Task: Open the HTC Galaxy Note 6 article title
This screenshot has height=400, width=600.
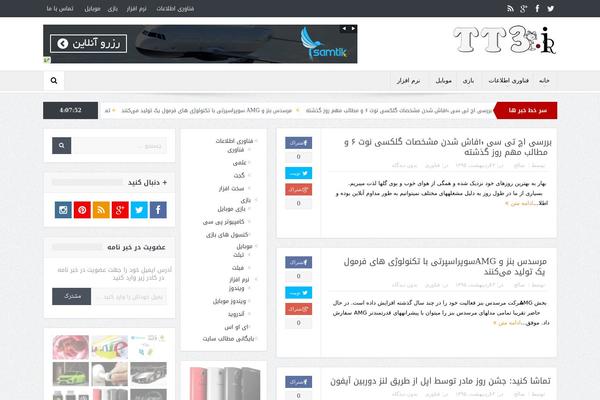Action: pyautogui.click(x=448, y=147)
